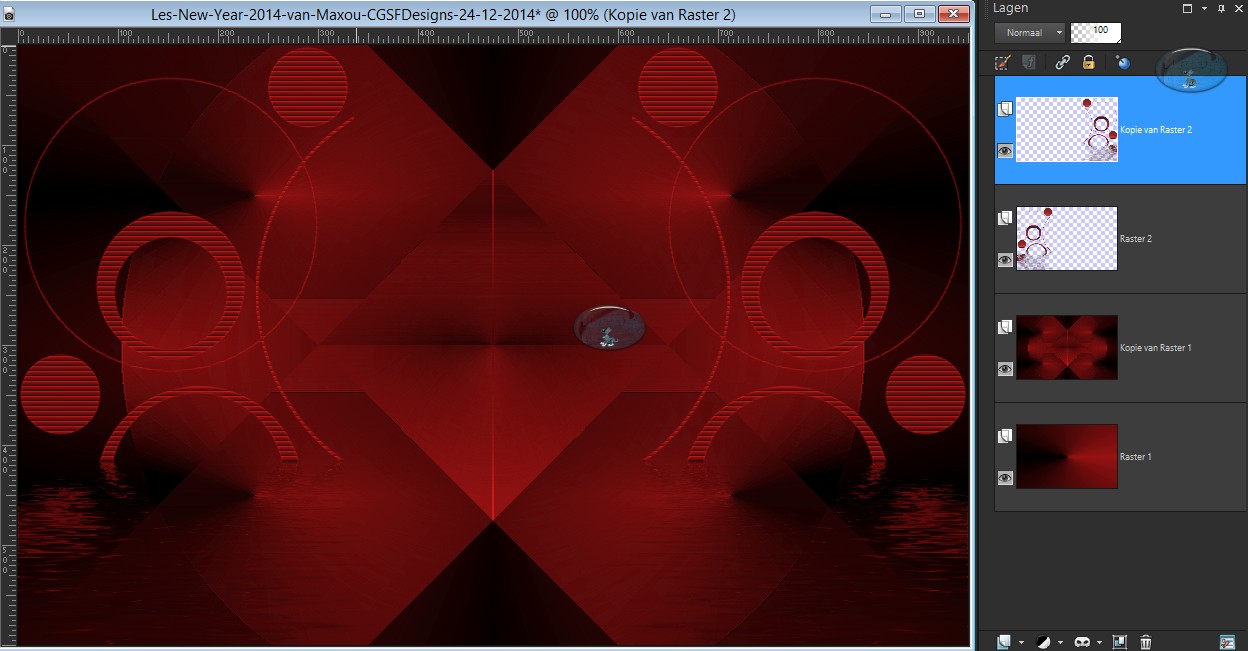The width and height of the screenshot is (1248, 651).
Task: Delete layer using the trash can icon
Action: (1146, 642)
